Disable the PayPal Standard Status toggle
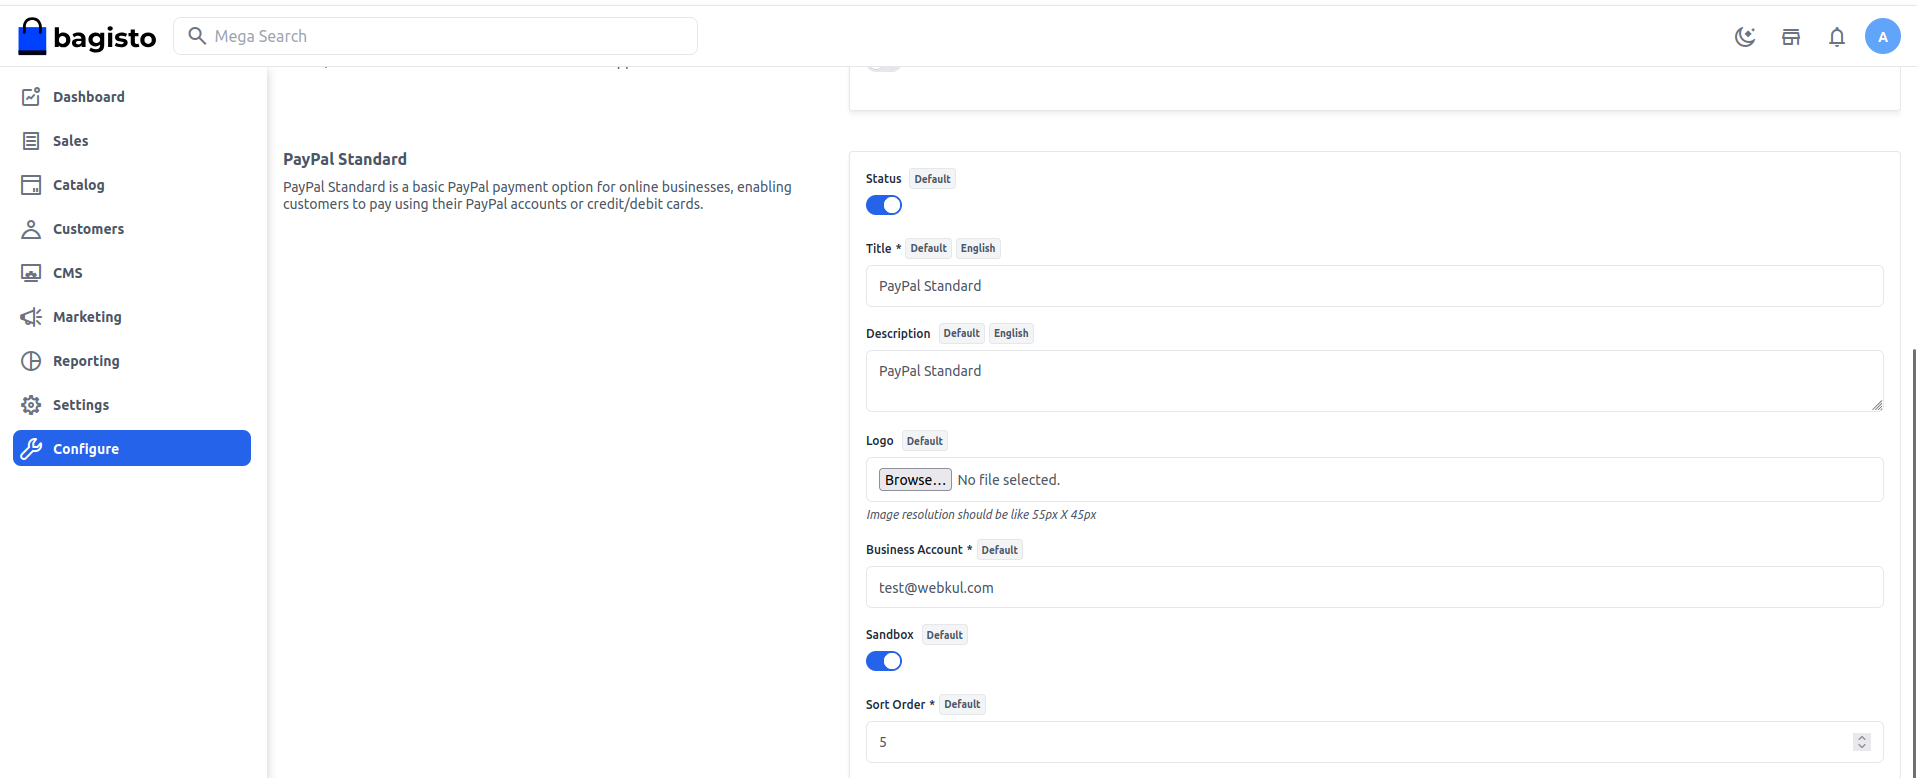Viewport: 1917px width, 778px height. click(x=884, y=205)
